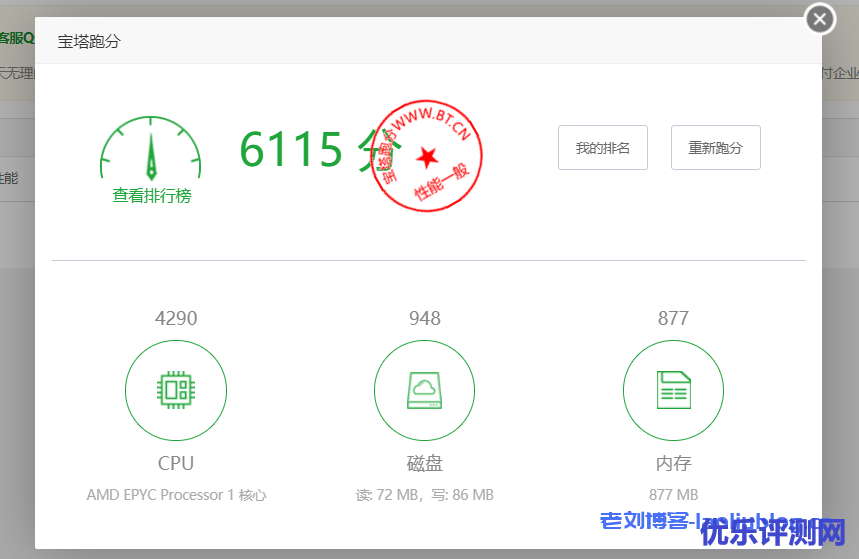Select the 877 MB memory text
The image size is (859, 559).
pos(673,495)
